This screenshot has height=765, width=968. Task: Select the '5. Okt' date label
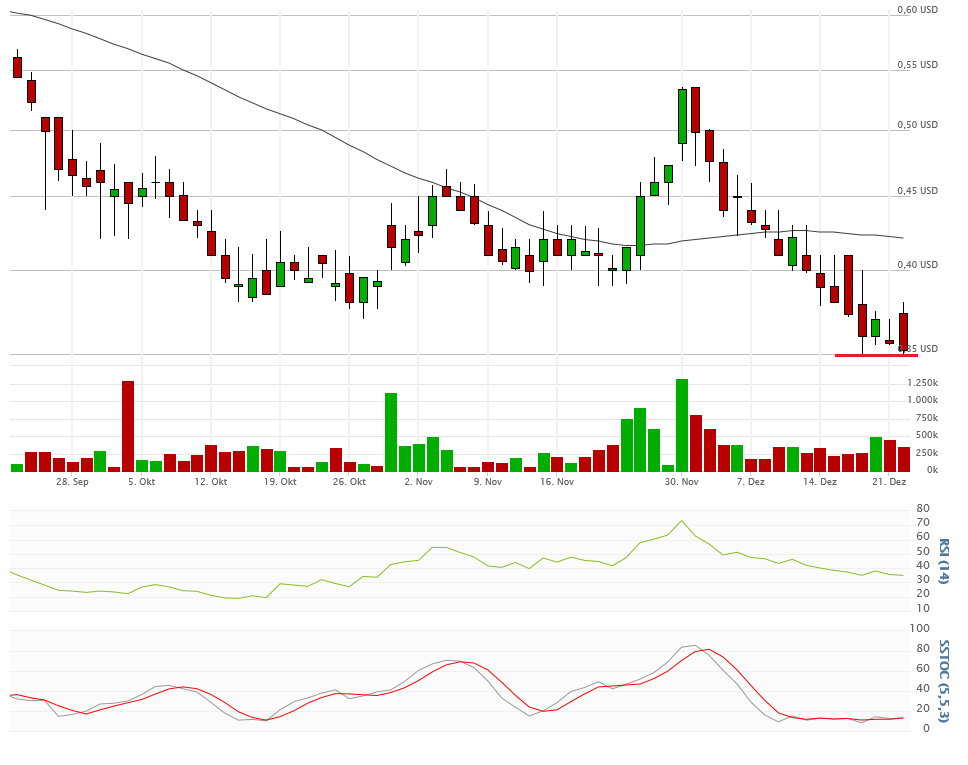(x=142, y=482)
